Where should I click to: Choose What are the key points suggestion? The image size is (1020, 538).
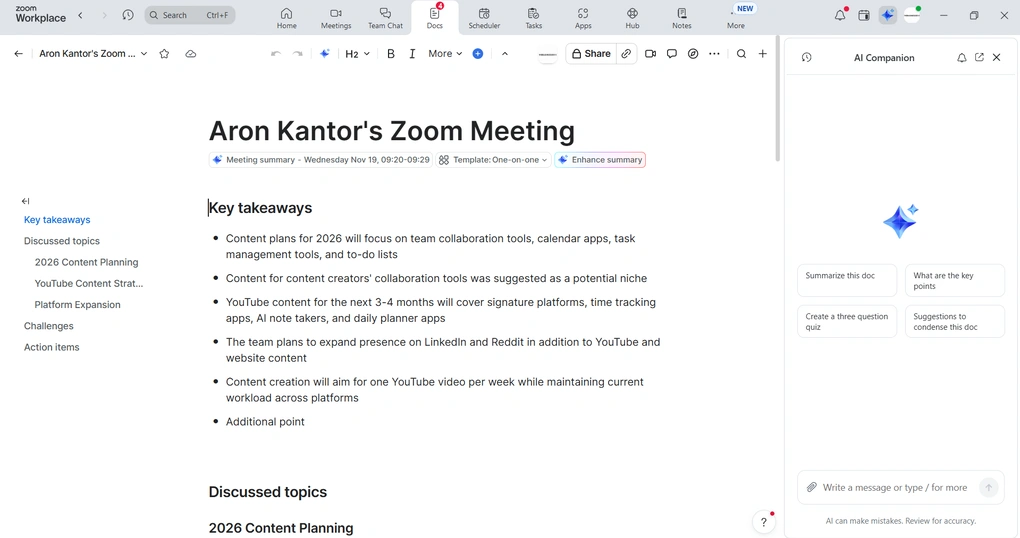(x=955, y=280)
